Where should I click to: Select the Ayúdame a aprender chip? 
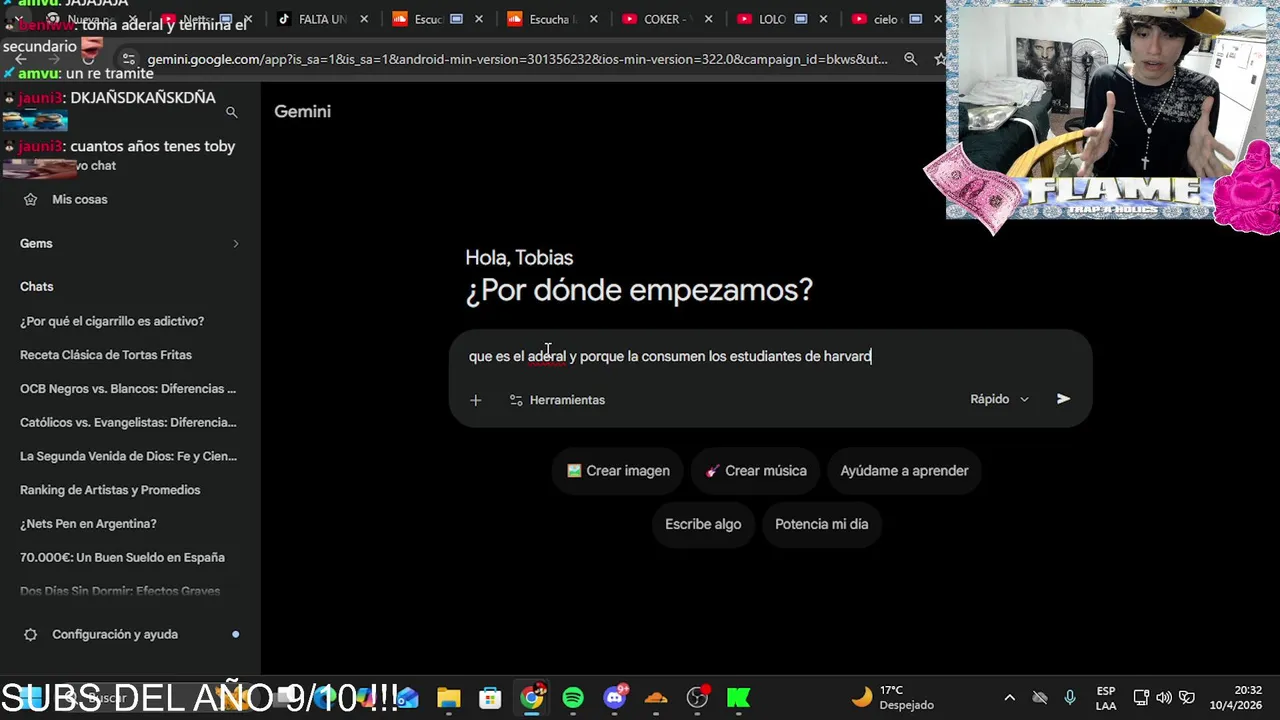pos(904,471)
